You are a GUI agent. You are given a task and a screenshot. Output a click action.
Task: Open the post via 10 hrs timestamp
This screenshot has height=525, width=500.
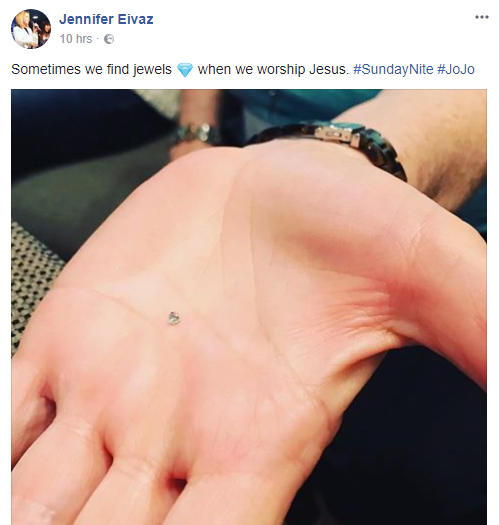76,39
